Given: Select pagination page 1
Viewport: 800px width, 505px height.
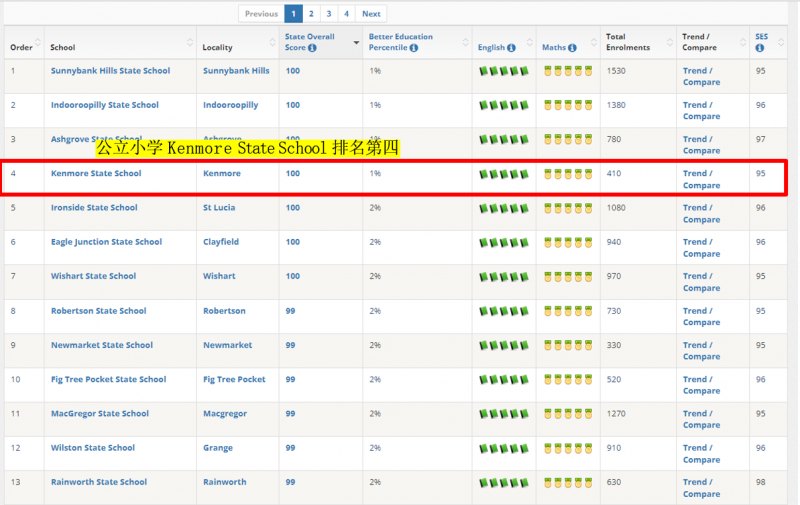Looking at the screenshot, I should (293, 14).
